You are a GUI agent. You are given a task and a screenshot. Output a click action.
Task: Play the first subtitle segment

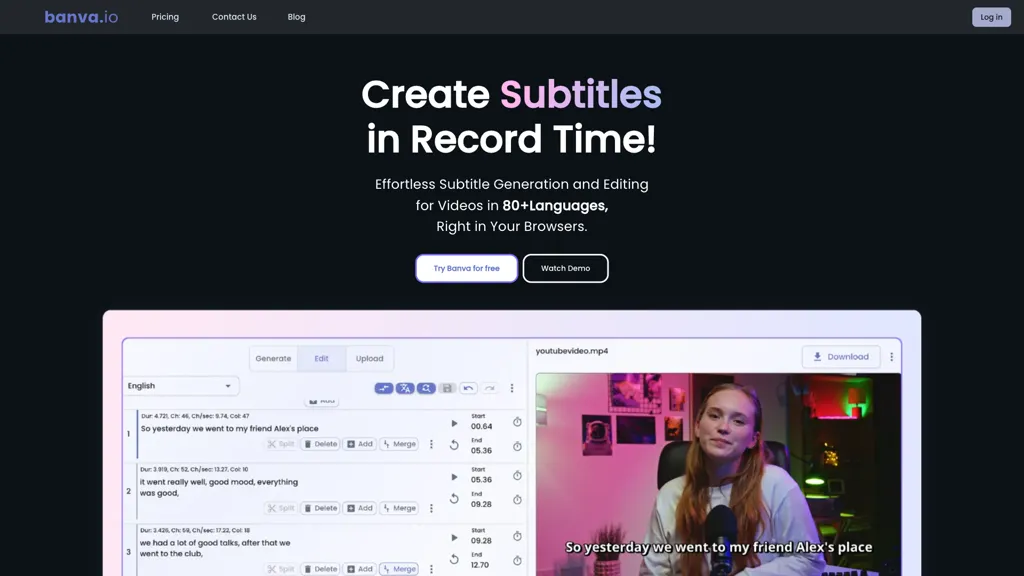pyautogui.click(x=454, y=423)
